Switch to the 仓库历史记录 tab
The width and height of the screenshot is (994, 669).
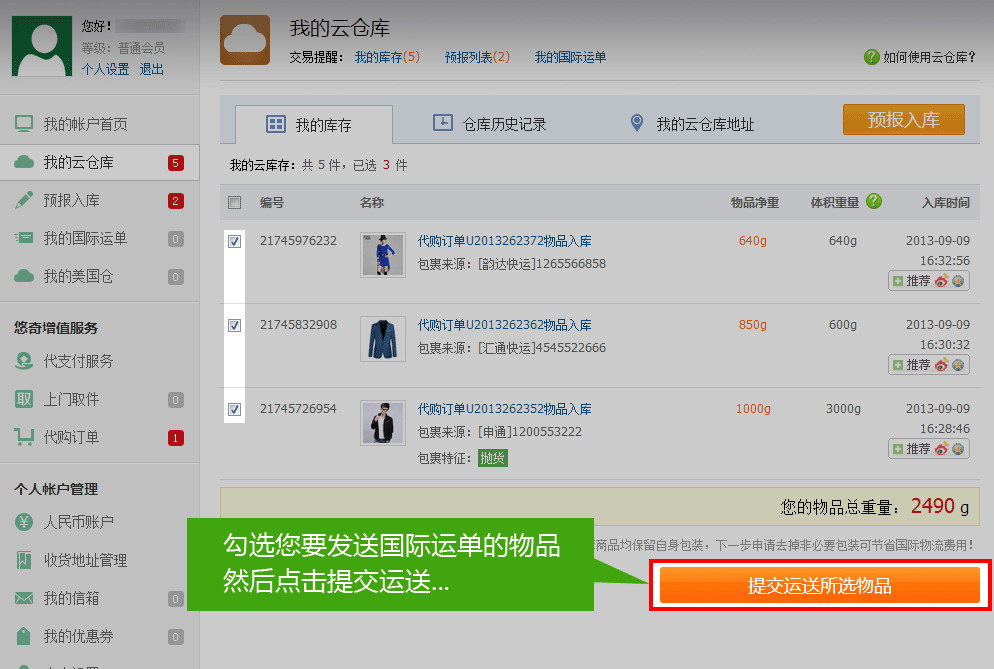click(489, 124)
